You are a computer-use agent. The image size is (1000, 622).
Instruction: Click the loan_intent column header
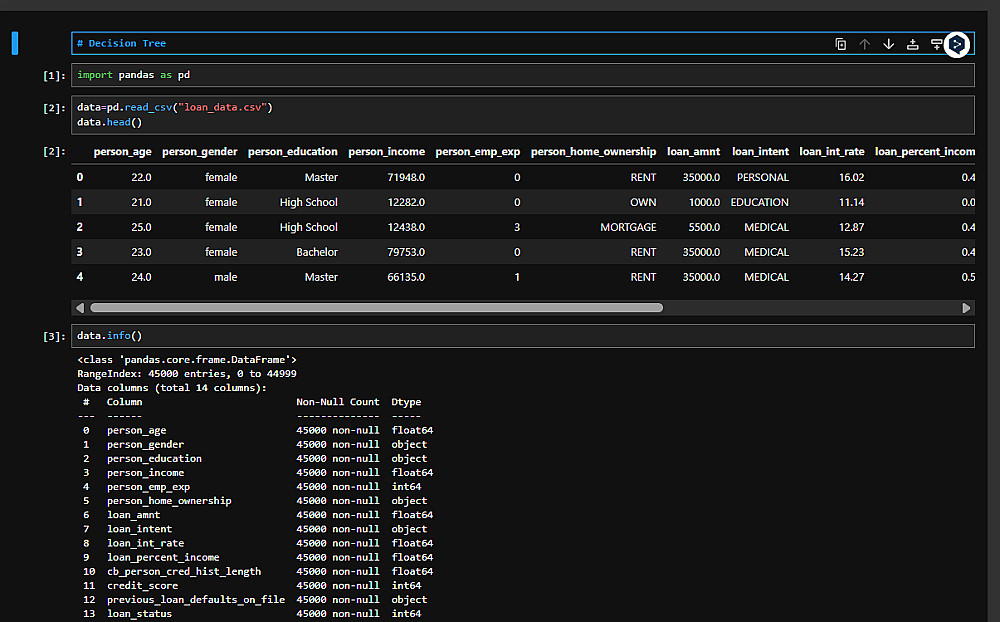click(x=760, y=152)
